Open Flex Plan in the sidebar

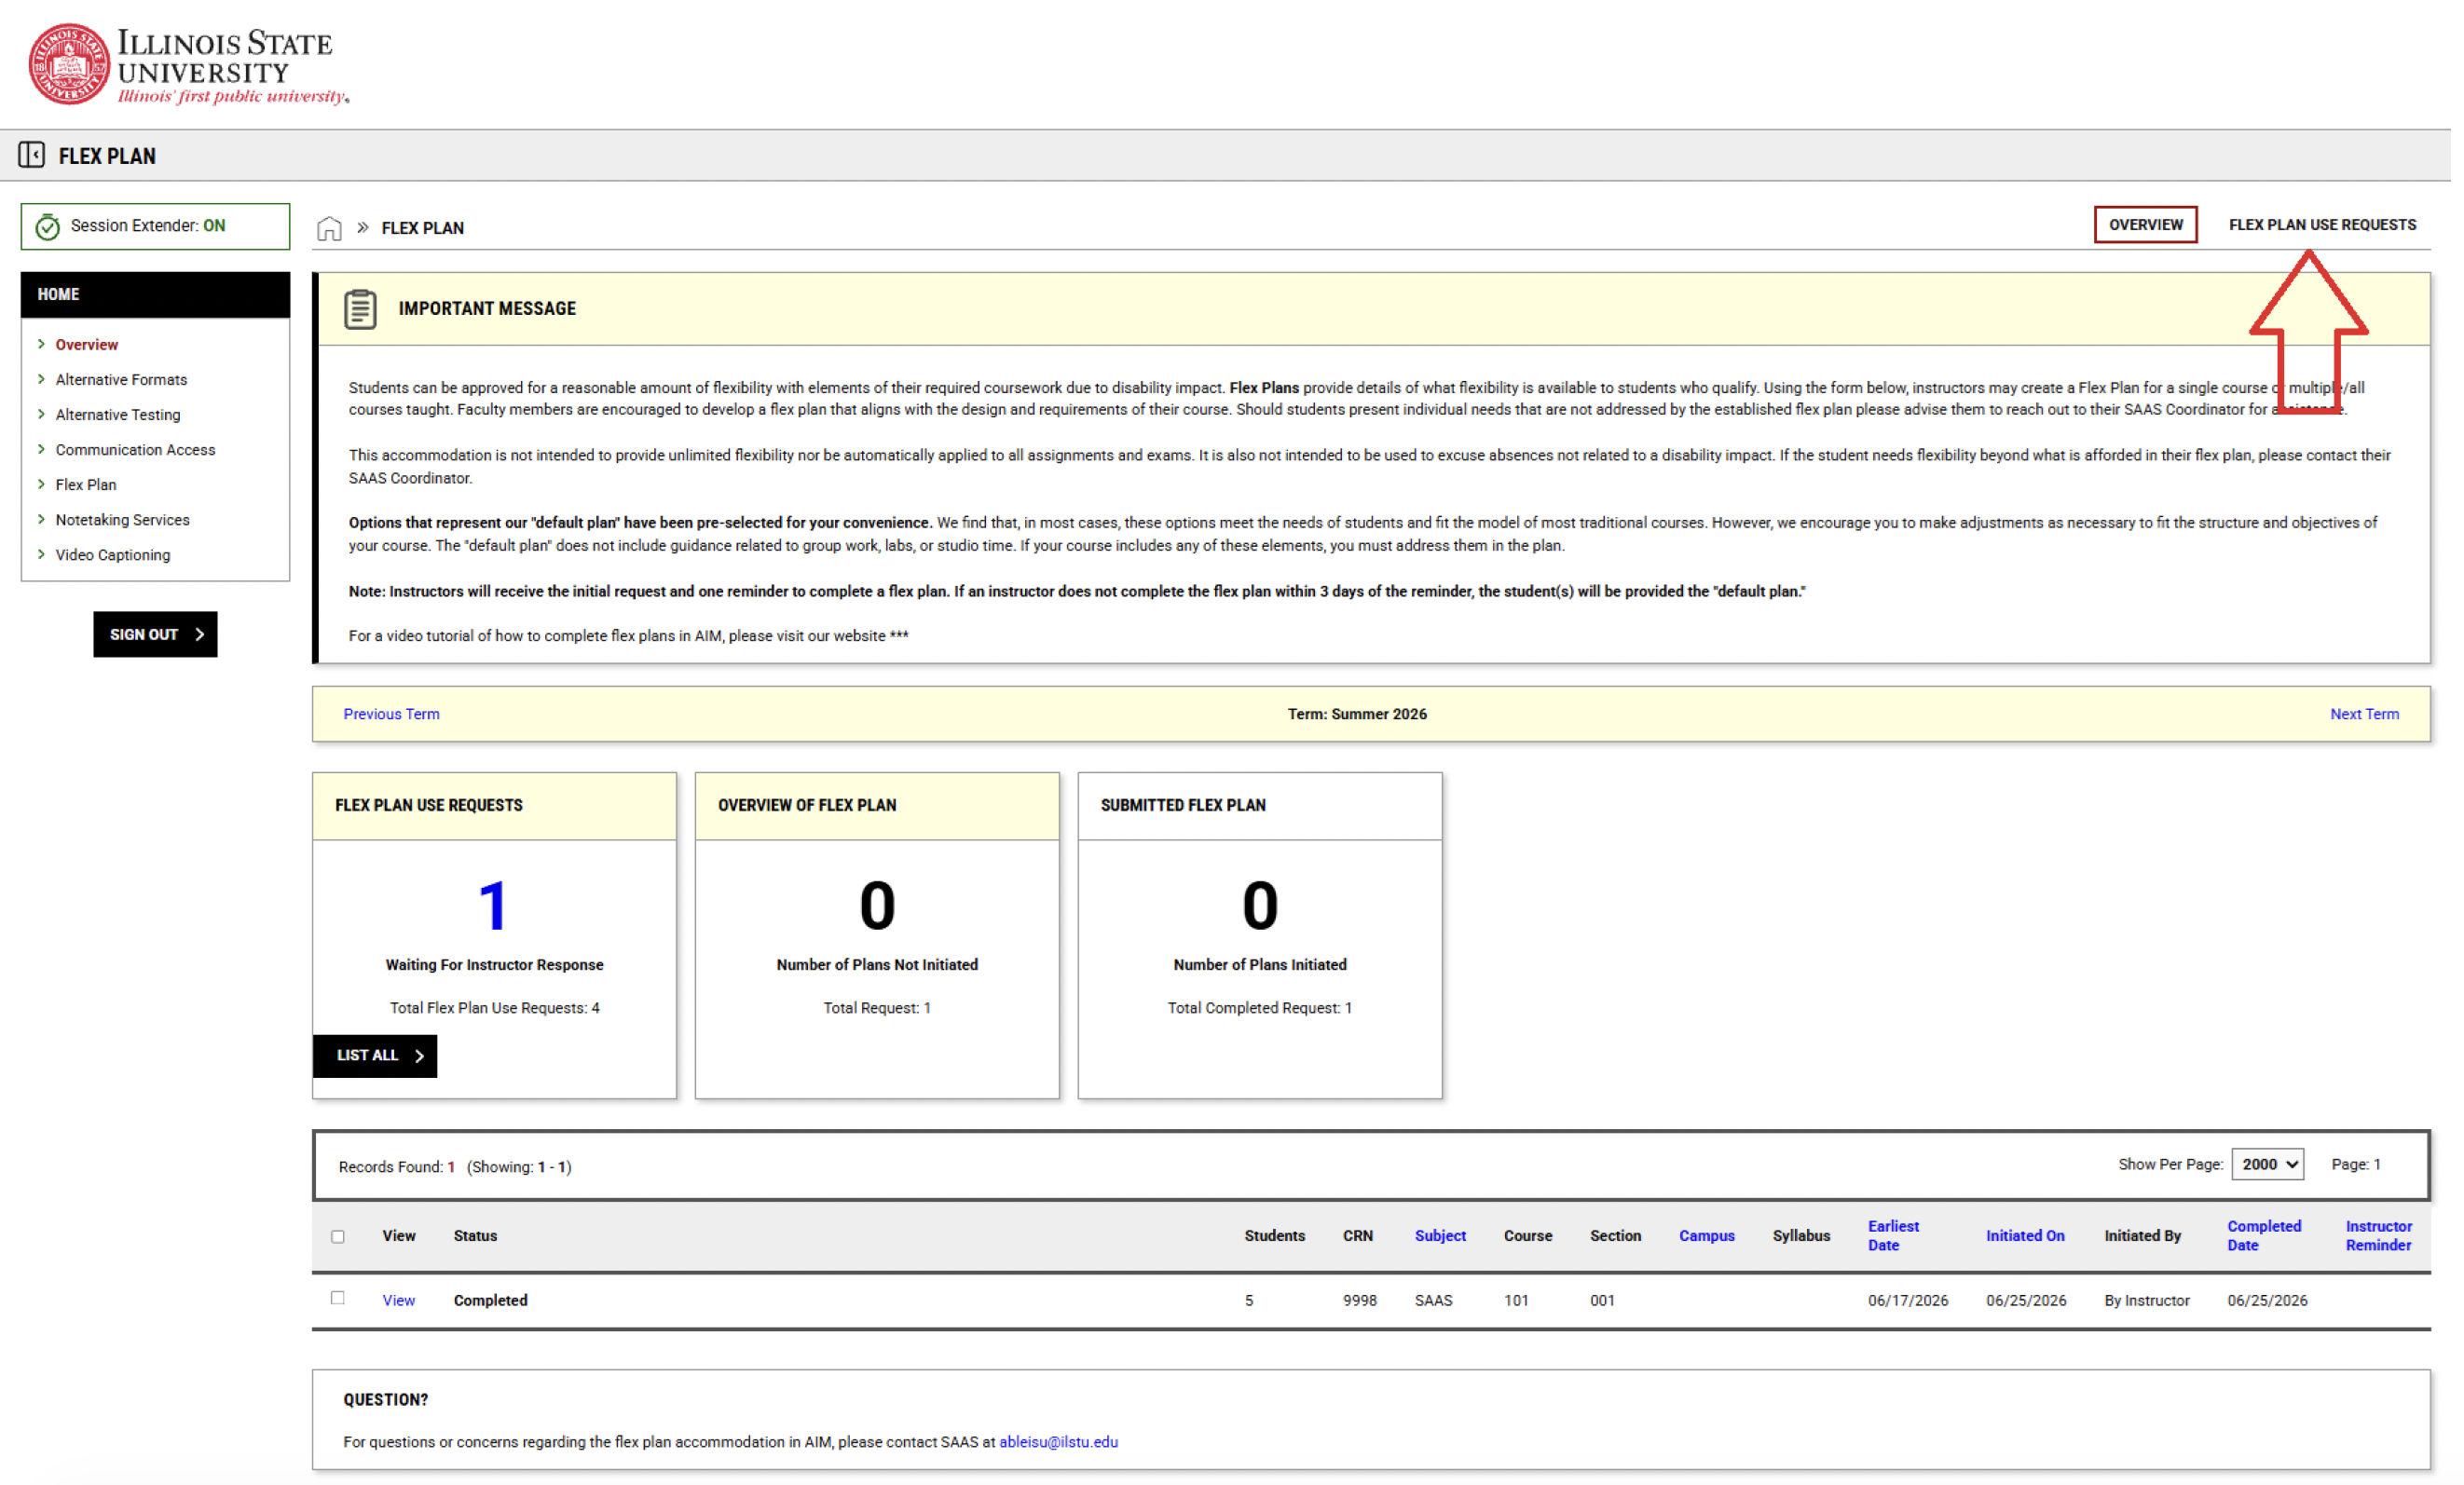pos(86,487)
